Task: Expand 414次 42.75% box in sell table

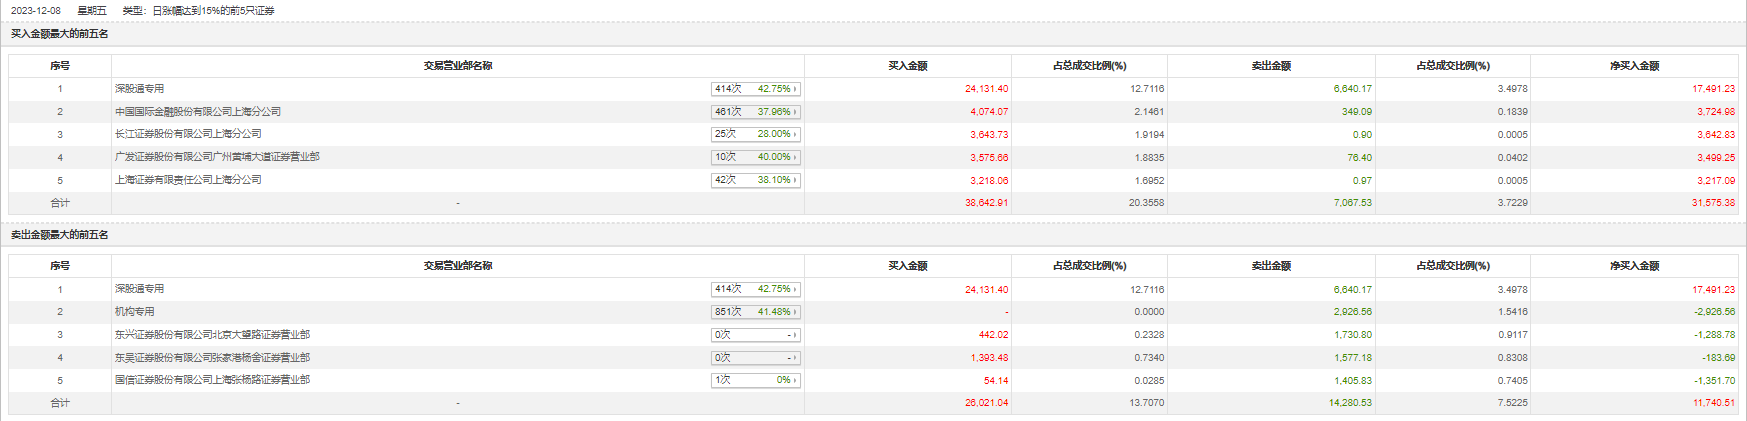Action: pos(756,289)
